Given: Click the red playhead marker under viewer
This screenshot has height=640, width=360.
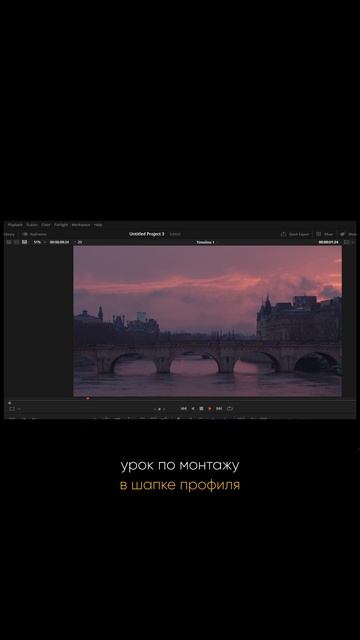Looking at the screenshot, I should (88, 398).
